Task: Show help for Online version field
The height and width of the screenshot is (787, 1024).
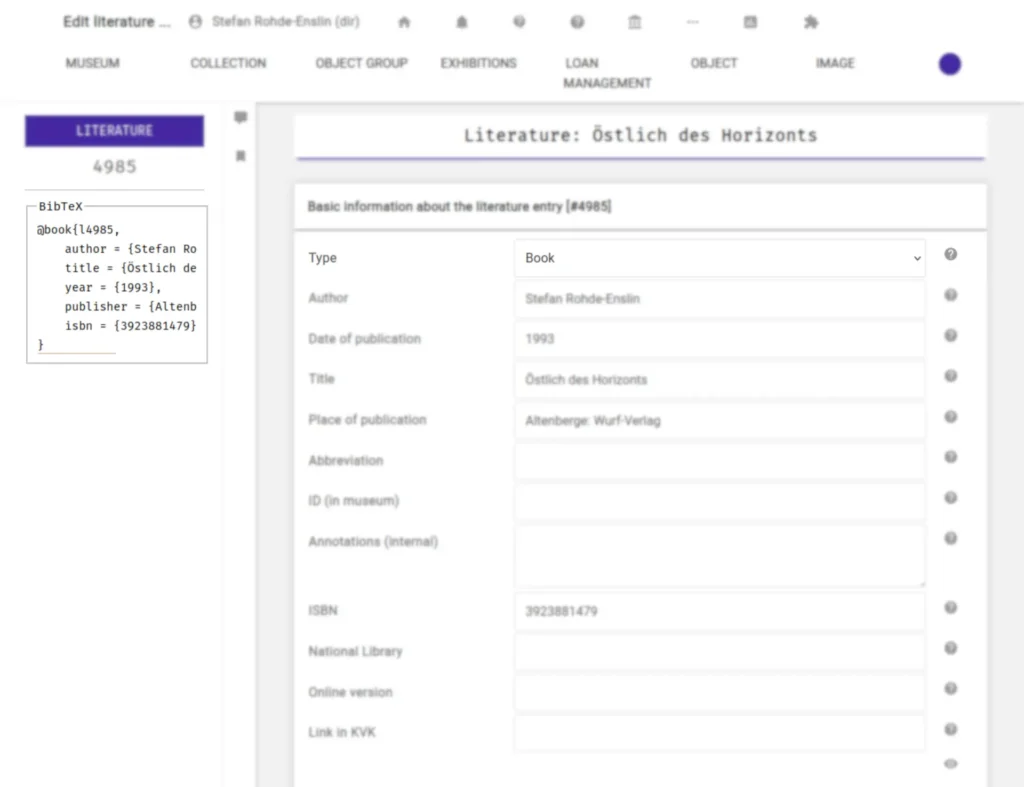Action: click(x=951, y=688)
